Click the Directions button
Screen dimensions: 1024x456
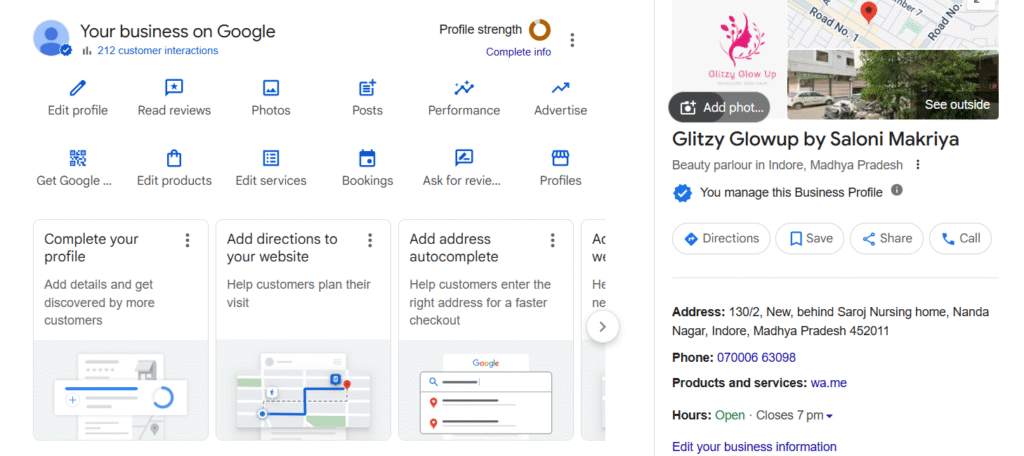[722, 238]
